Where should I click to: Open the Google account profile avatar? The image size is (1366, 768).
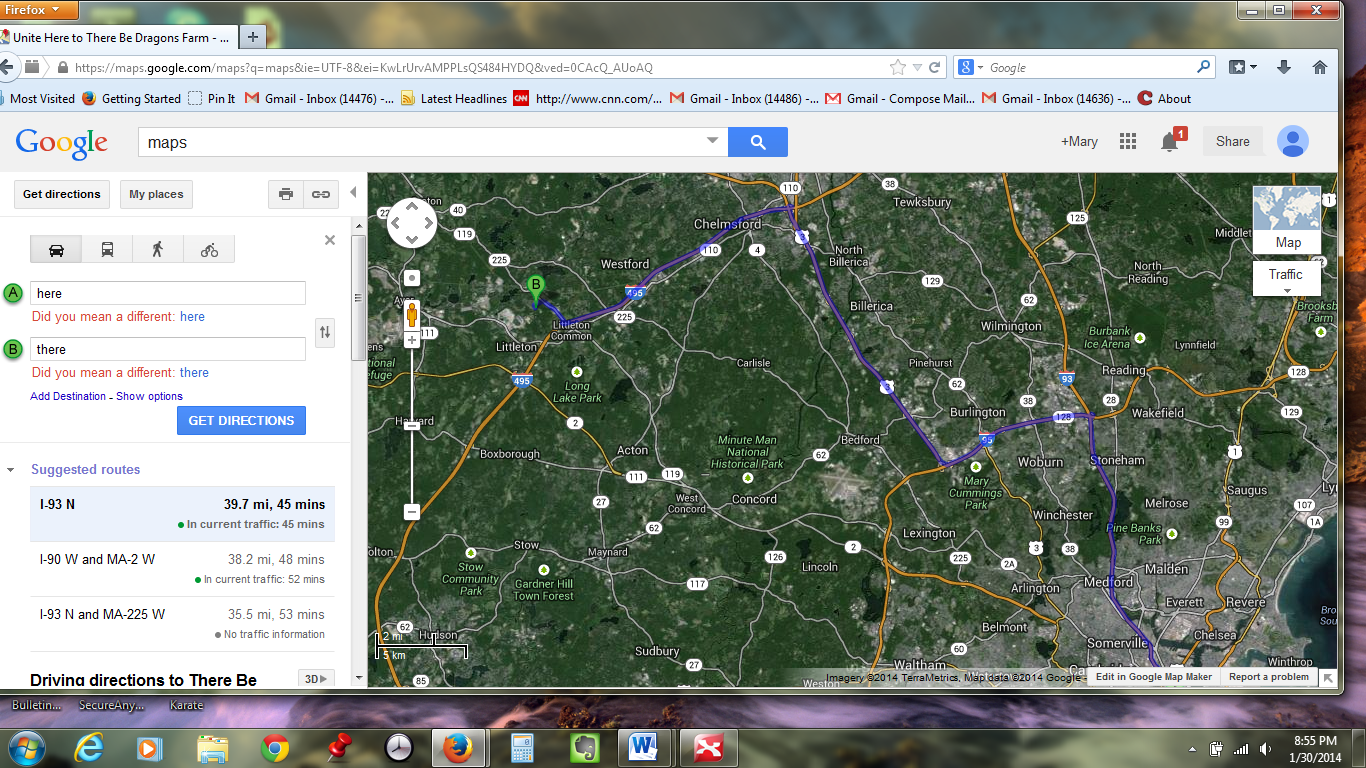click(x=1293, y=142)
